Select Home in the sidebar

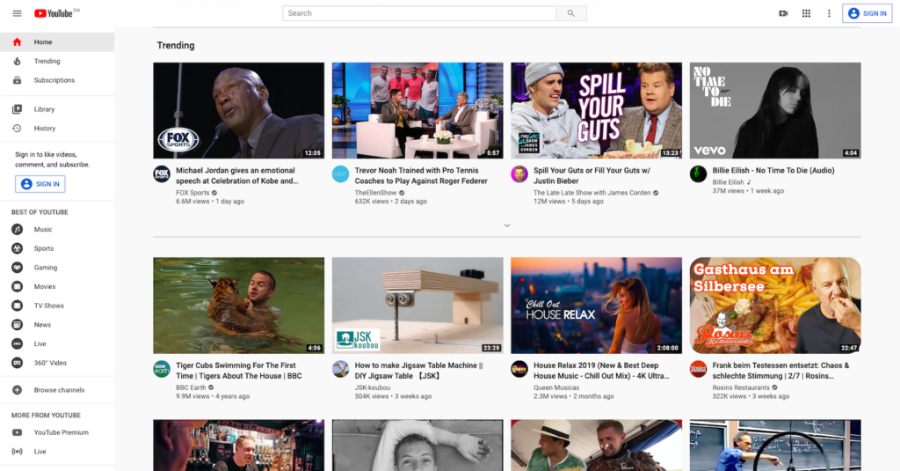tap(57, 42)
